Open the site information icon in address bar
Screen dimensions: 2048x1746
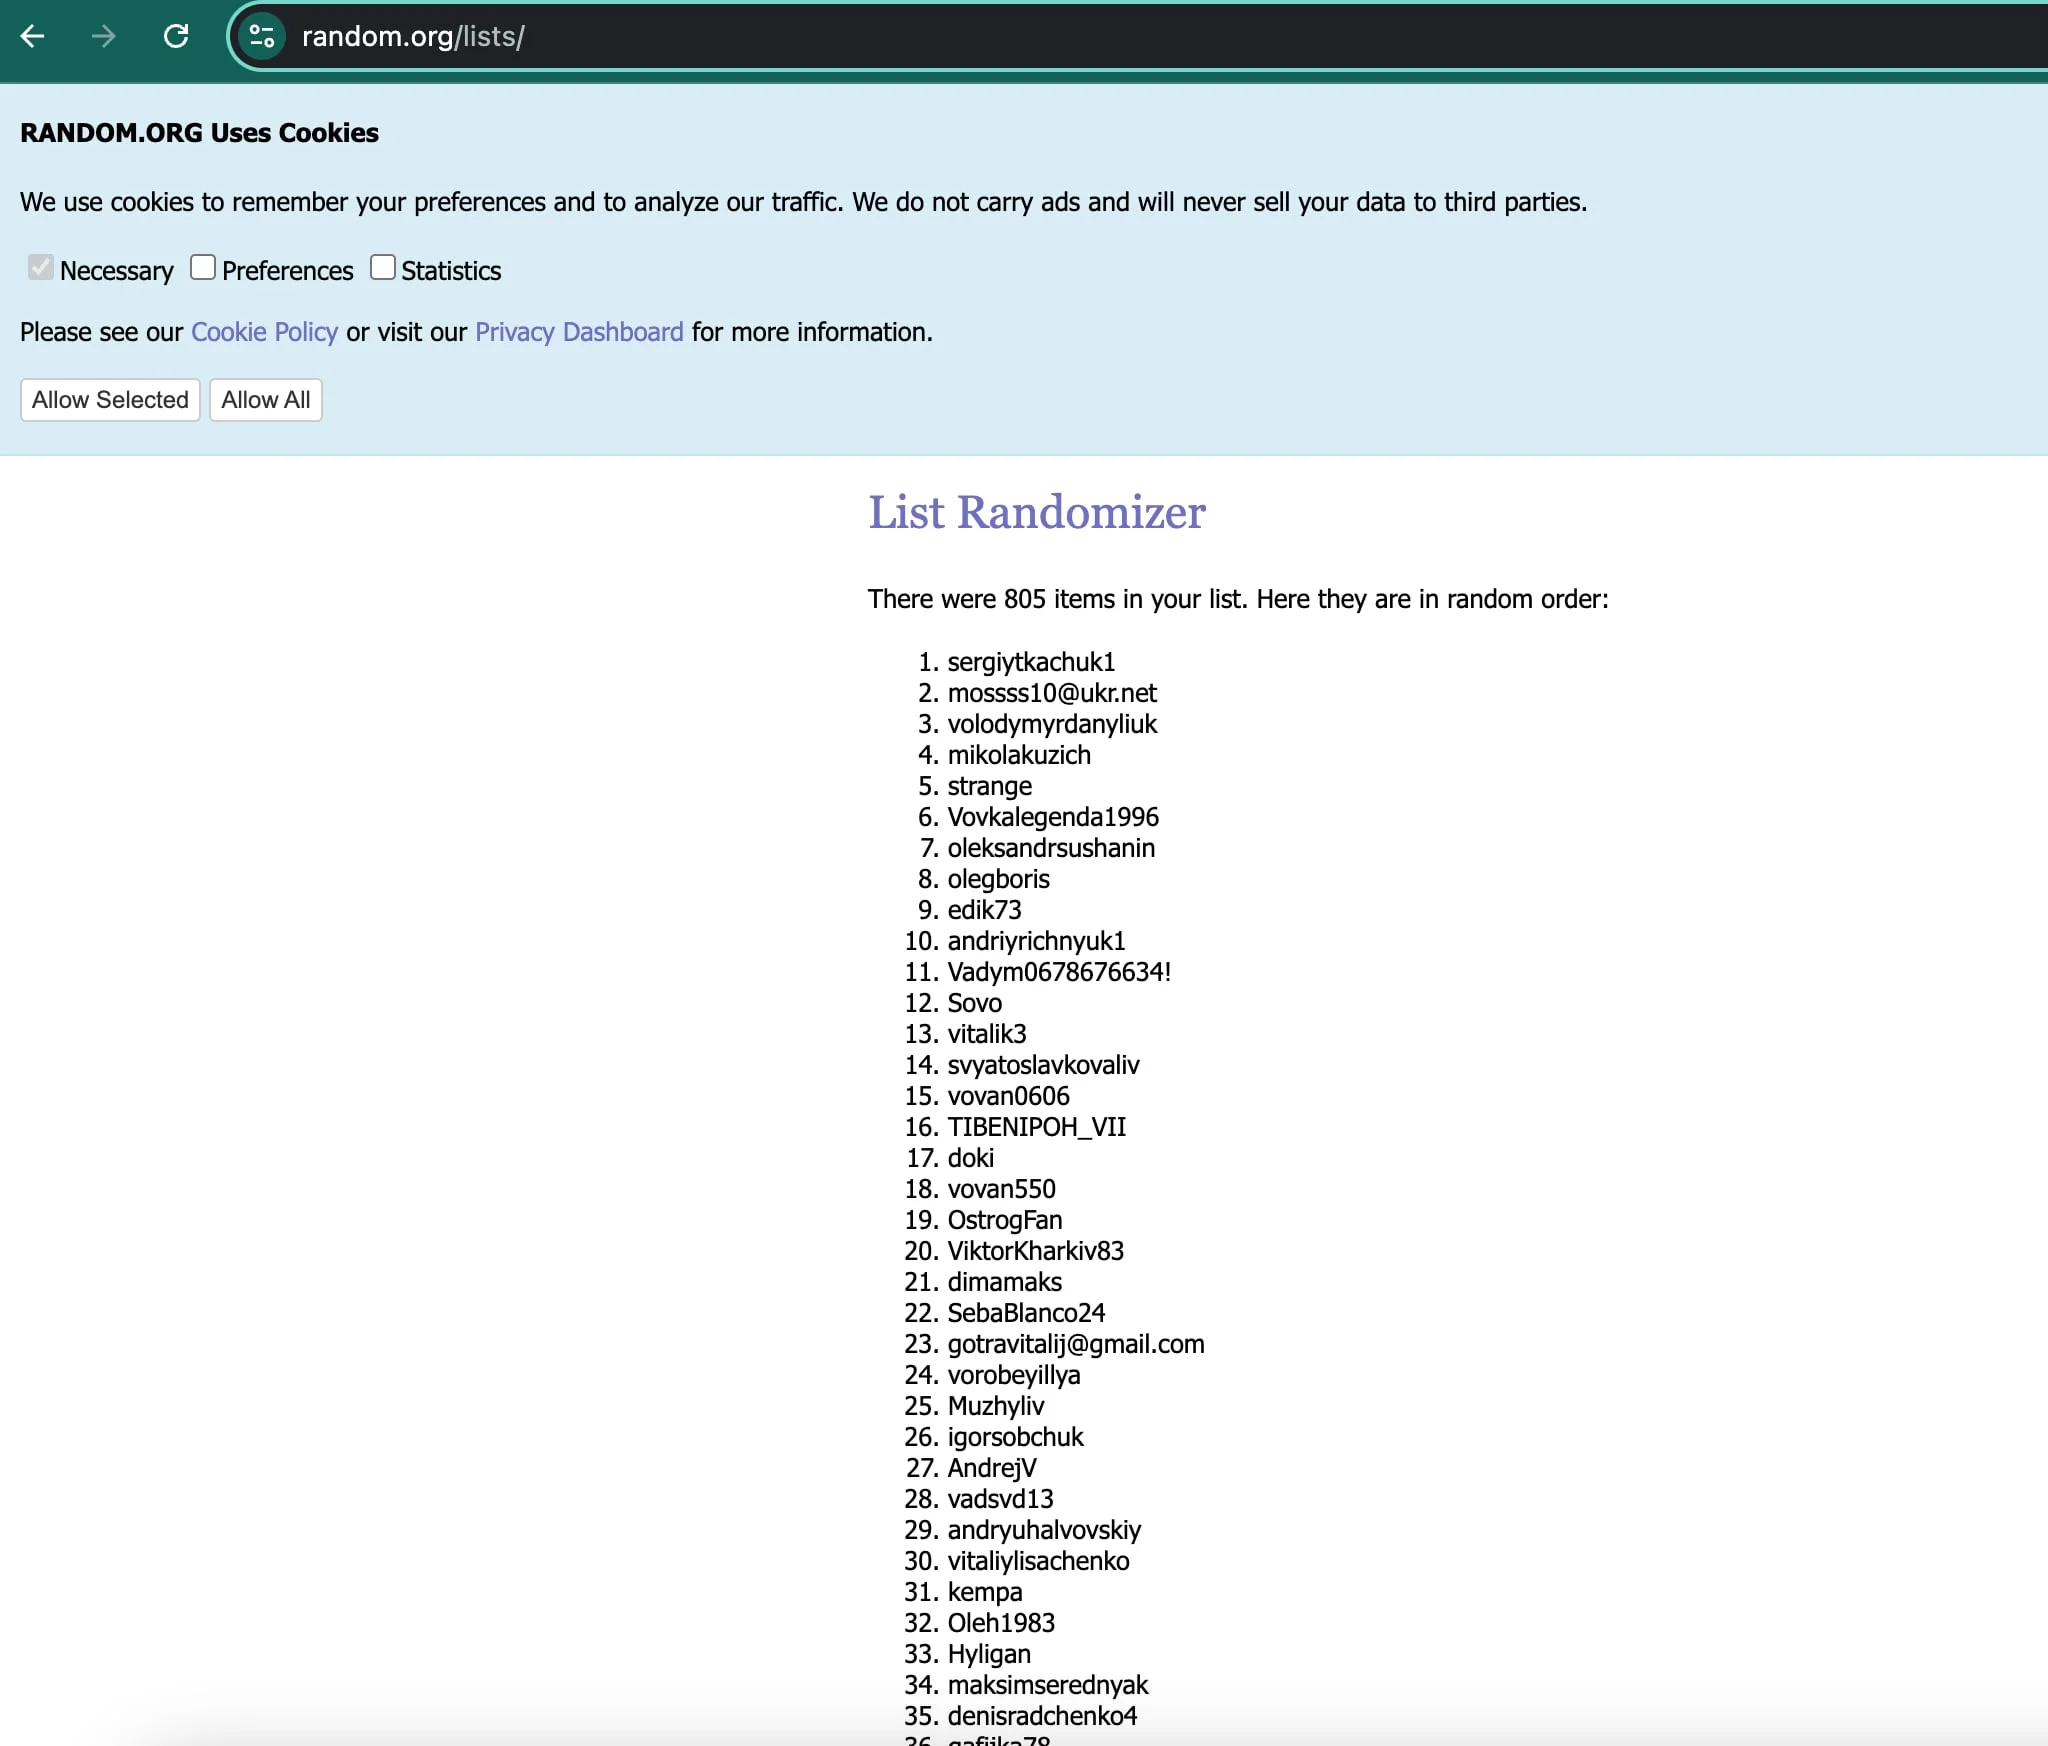click(x=262, y=37)
